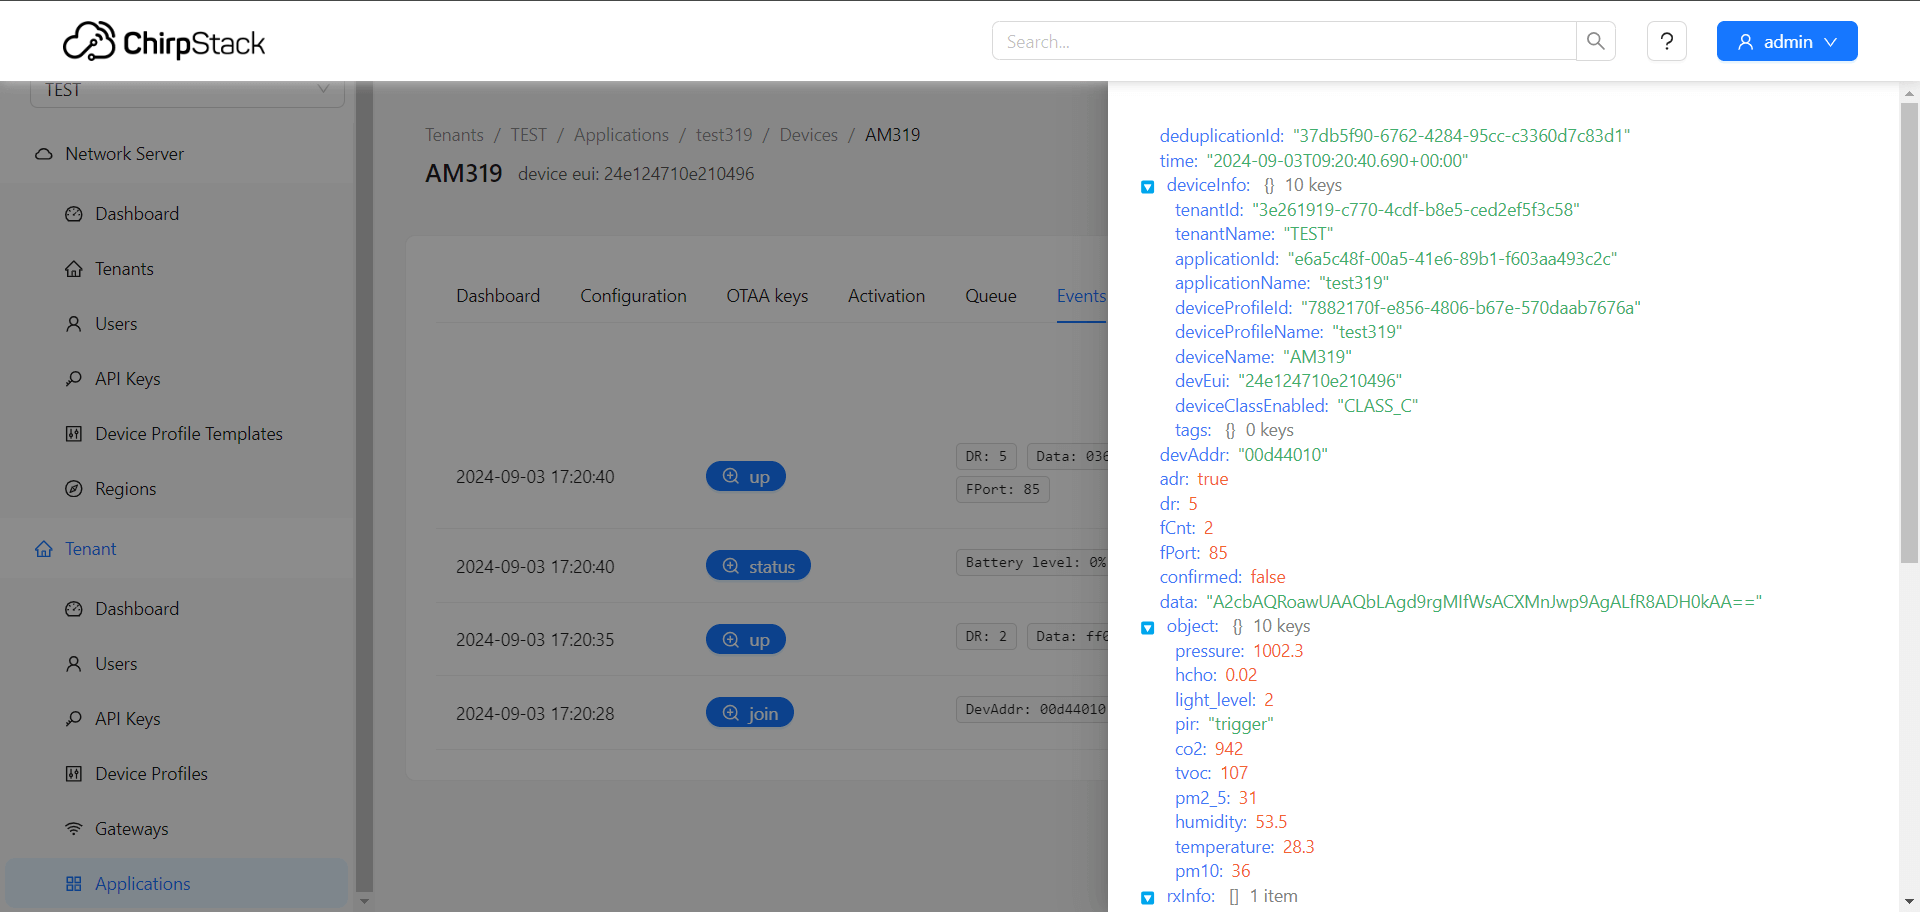Click test319 breadcrumb link
Viewport: 1920px width, 912px height.
tap(724, 135)
